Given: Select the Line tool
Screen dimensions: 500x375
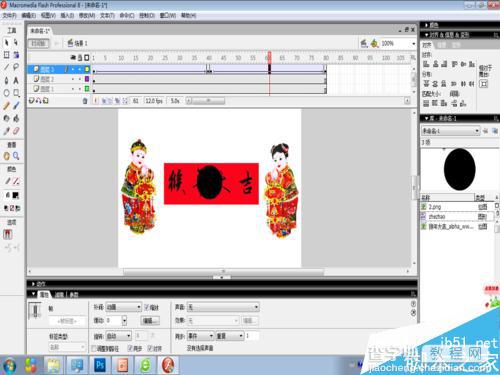Looking at the screenshot, I should [x=6, y=67].
